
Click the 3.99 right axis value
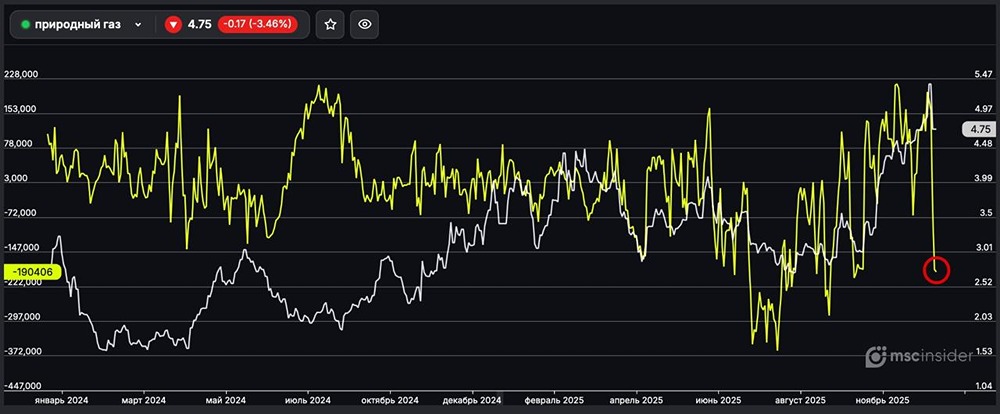pos(984,178)
